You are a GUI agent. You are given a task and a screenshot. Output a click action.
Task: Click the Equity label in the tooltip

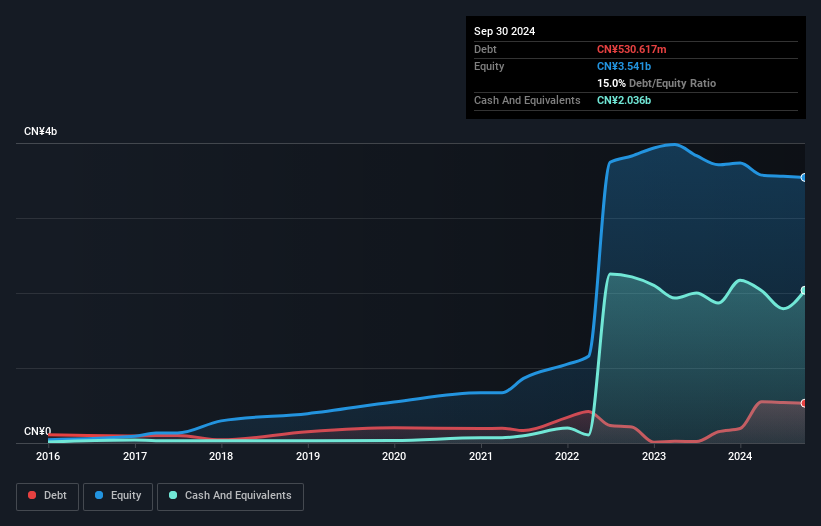[489, 66]
